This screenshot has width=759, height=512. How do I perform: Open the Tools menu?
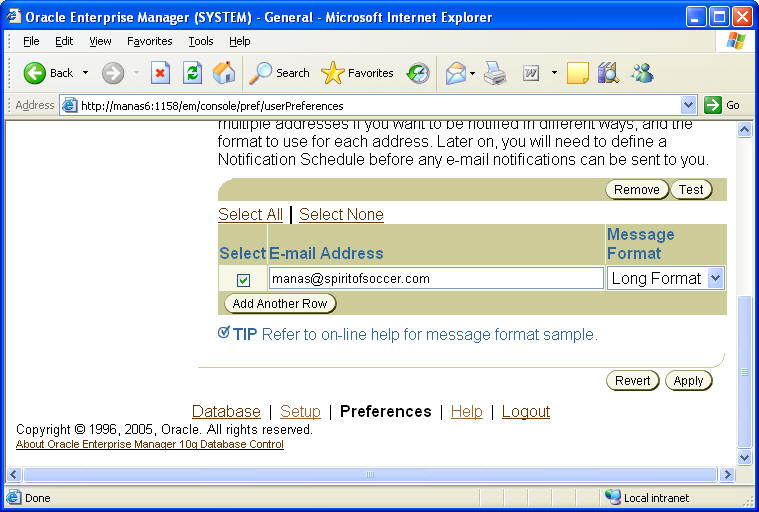pyautogui.click(x=201, y=41)
